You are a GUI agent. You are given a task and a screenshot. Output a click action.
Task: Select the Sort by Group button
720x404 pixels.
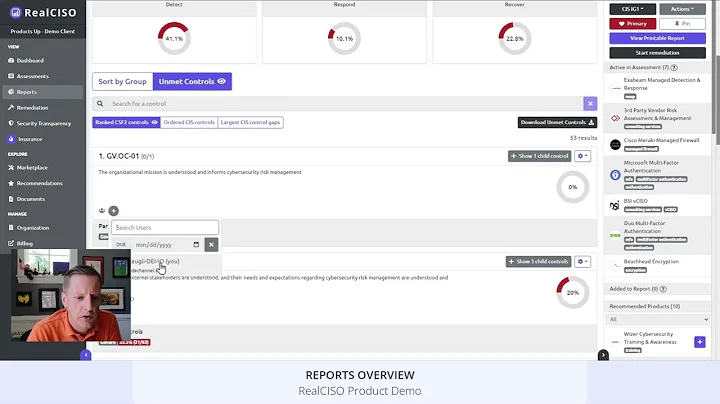pyautogui.click(x=122, y=81)
